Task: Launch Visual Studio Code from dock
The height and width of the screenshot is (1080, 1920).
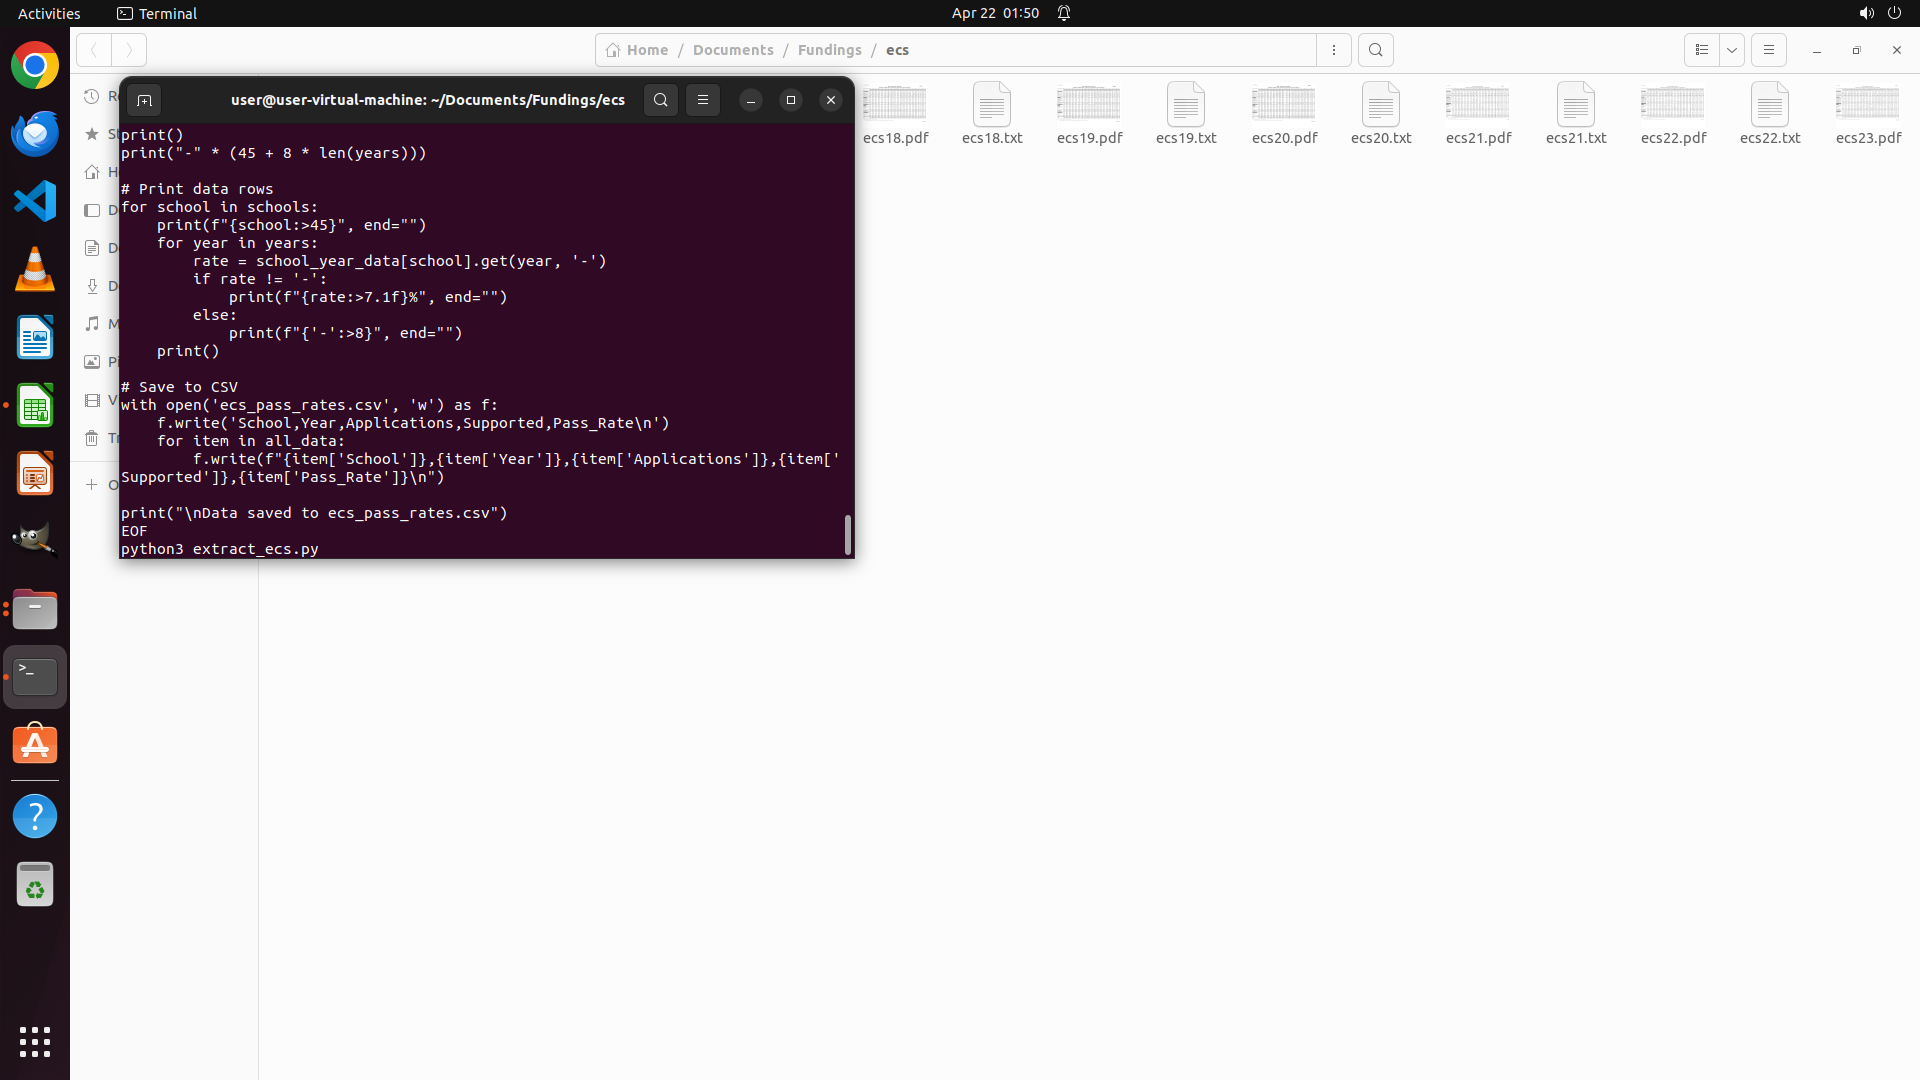Action: click(35, 201)
